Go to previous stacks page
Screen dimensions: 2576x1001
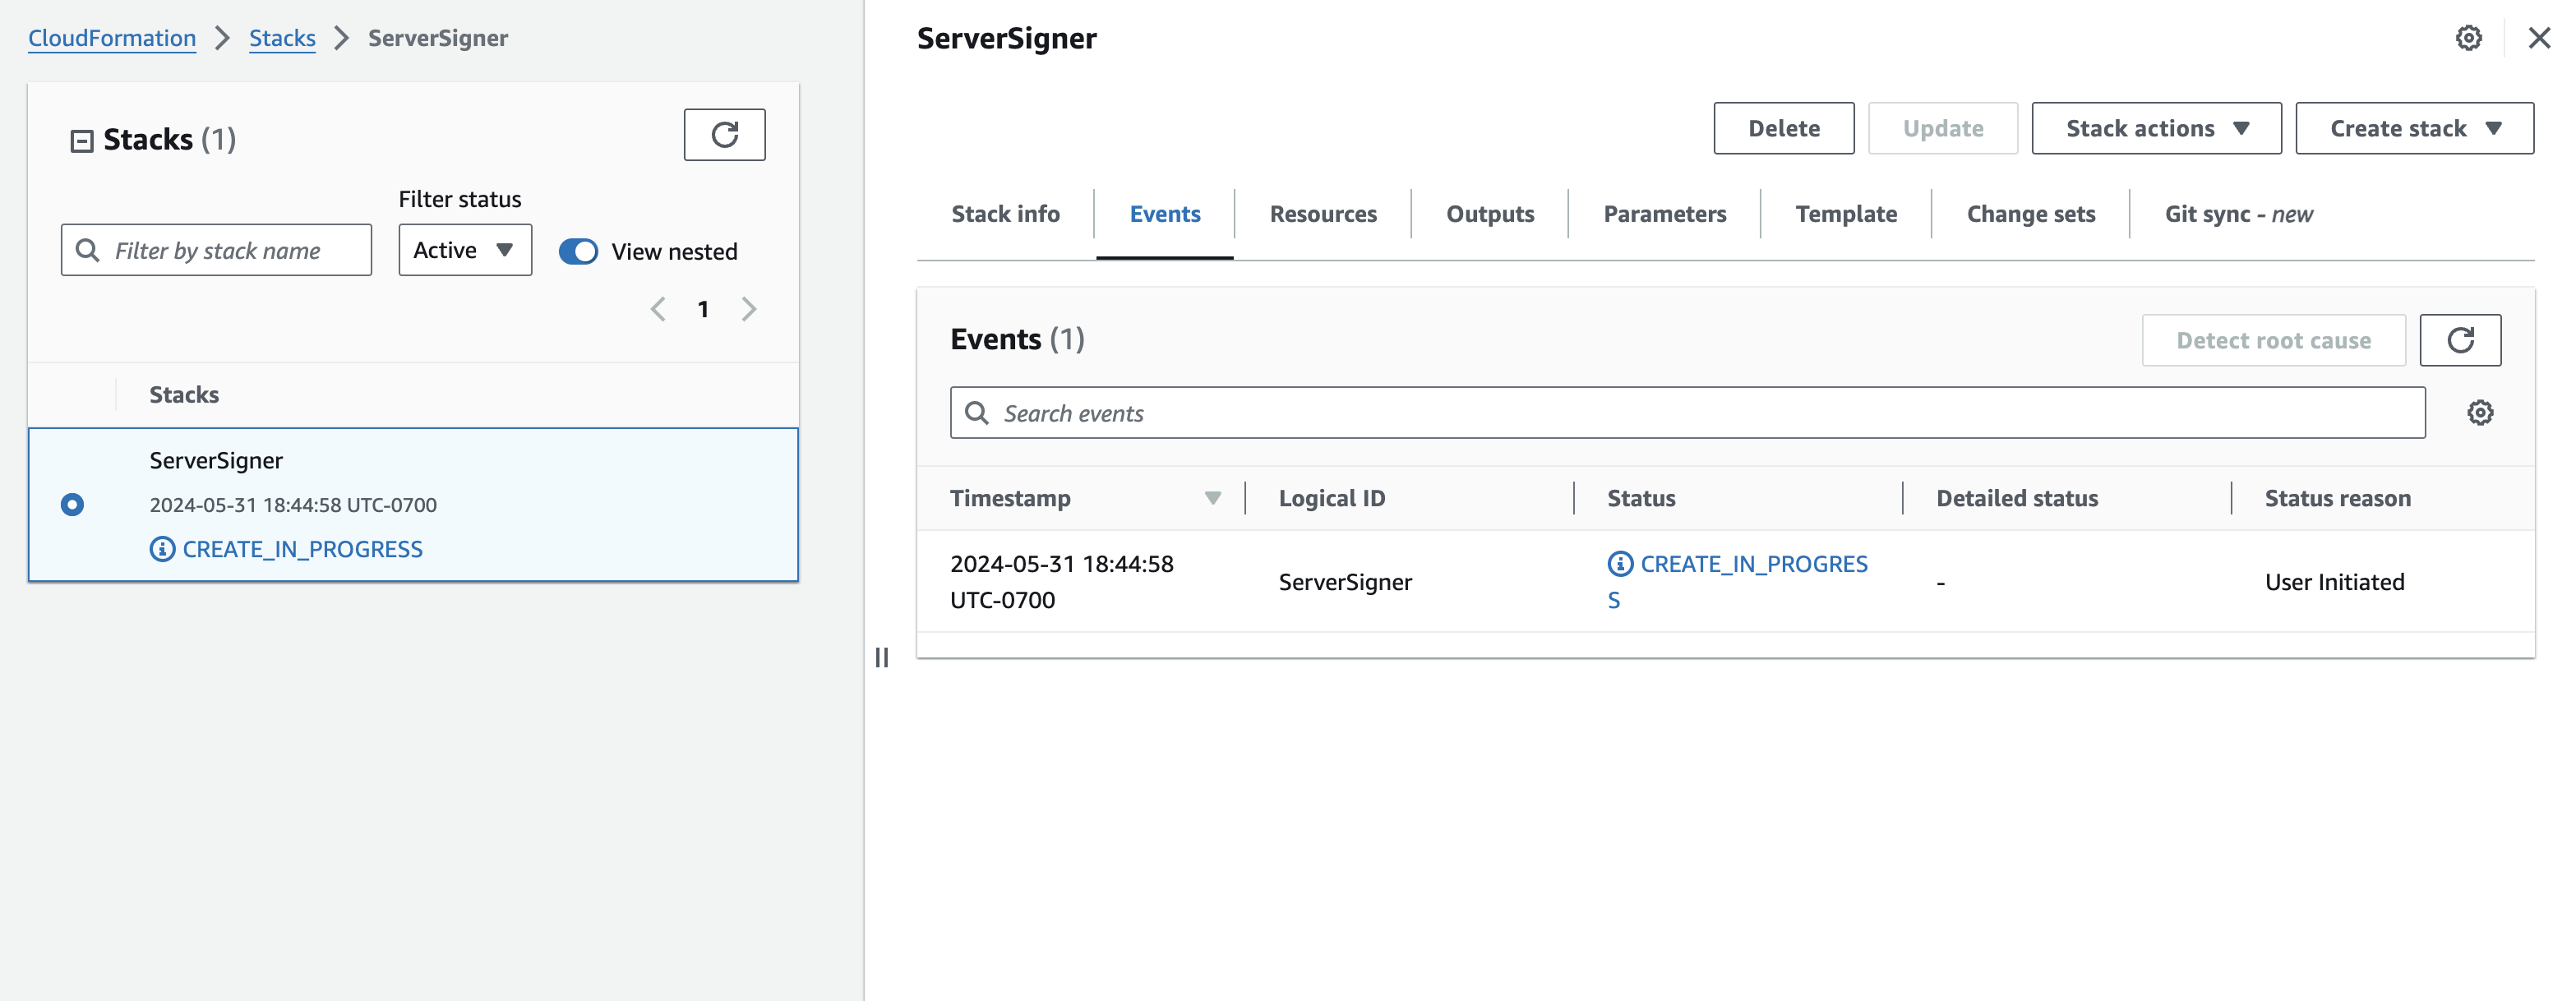[x=658, y=309]
